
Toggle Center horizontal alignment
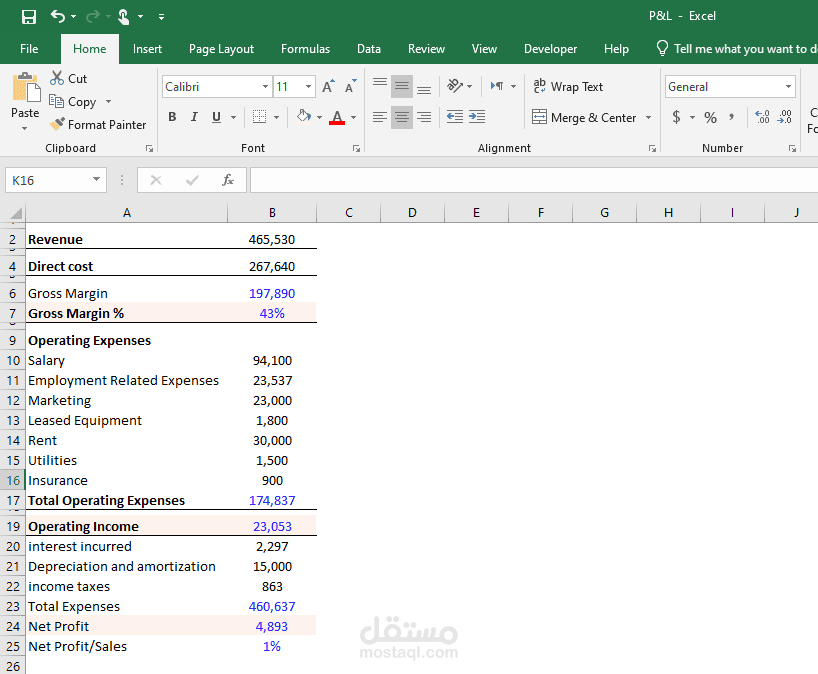[402, 117]
